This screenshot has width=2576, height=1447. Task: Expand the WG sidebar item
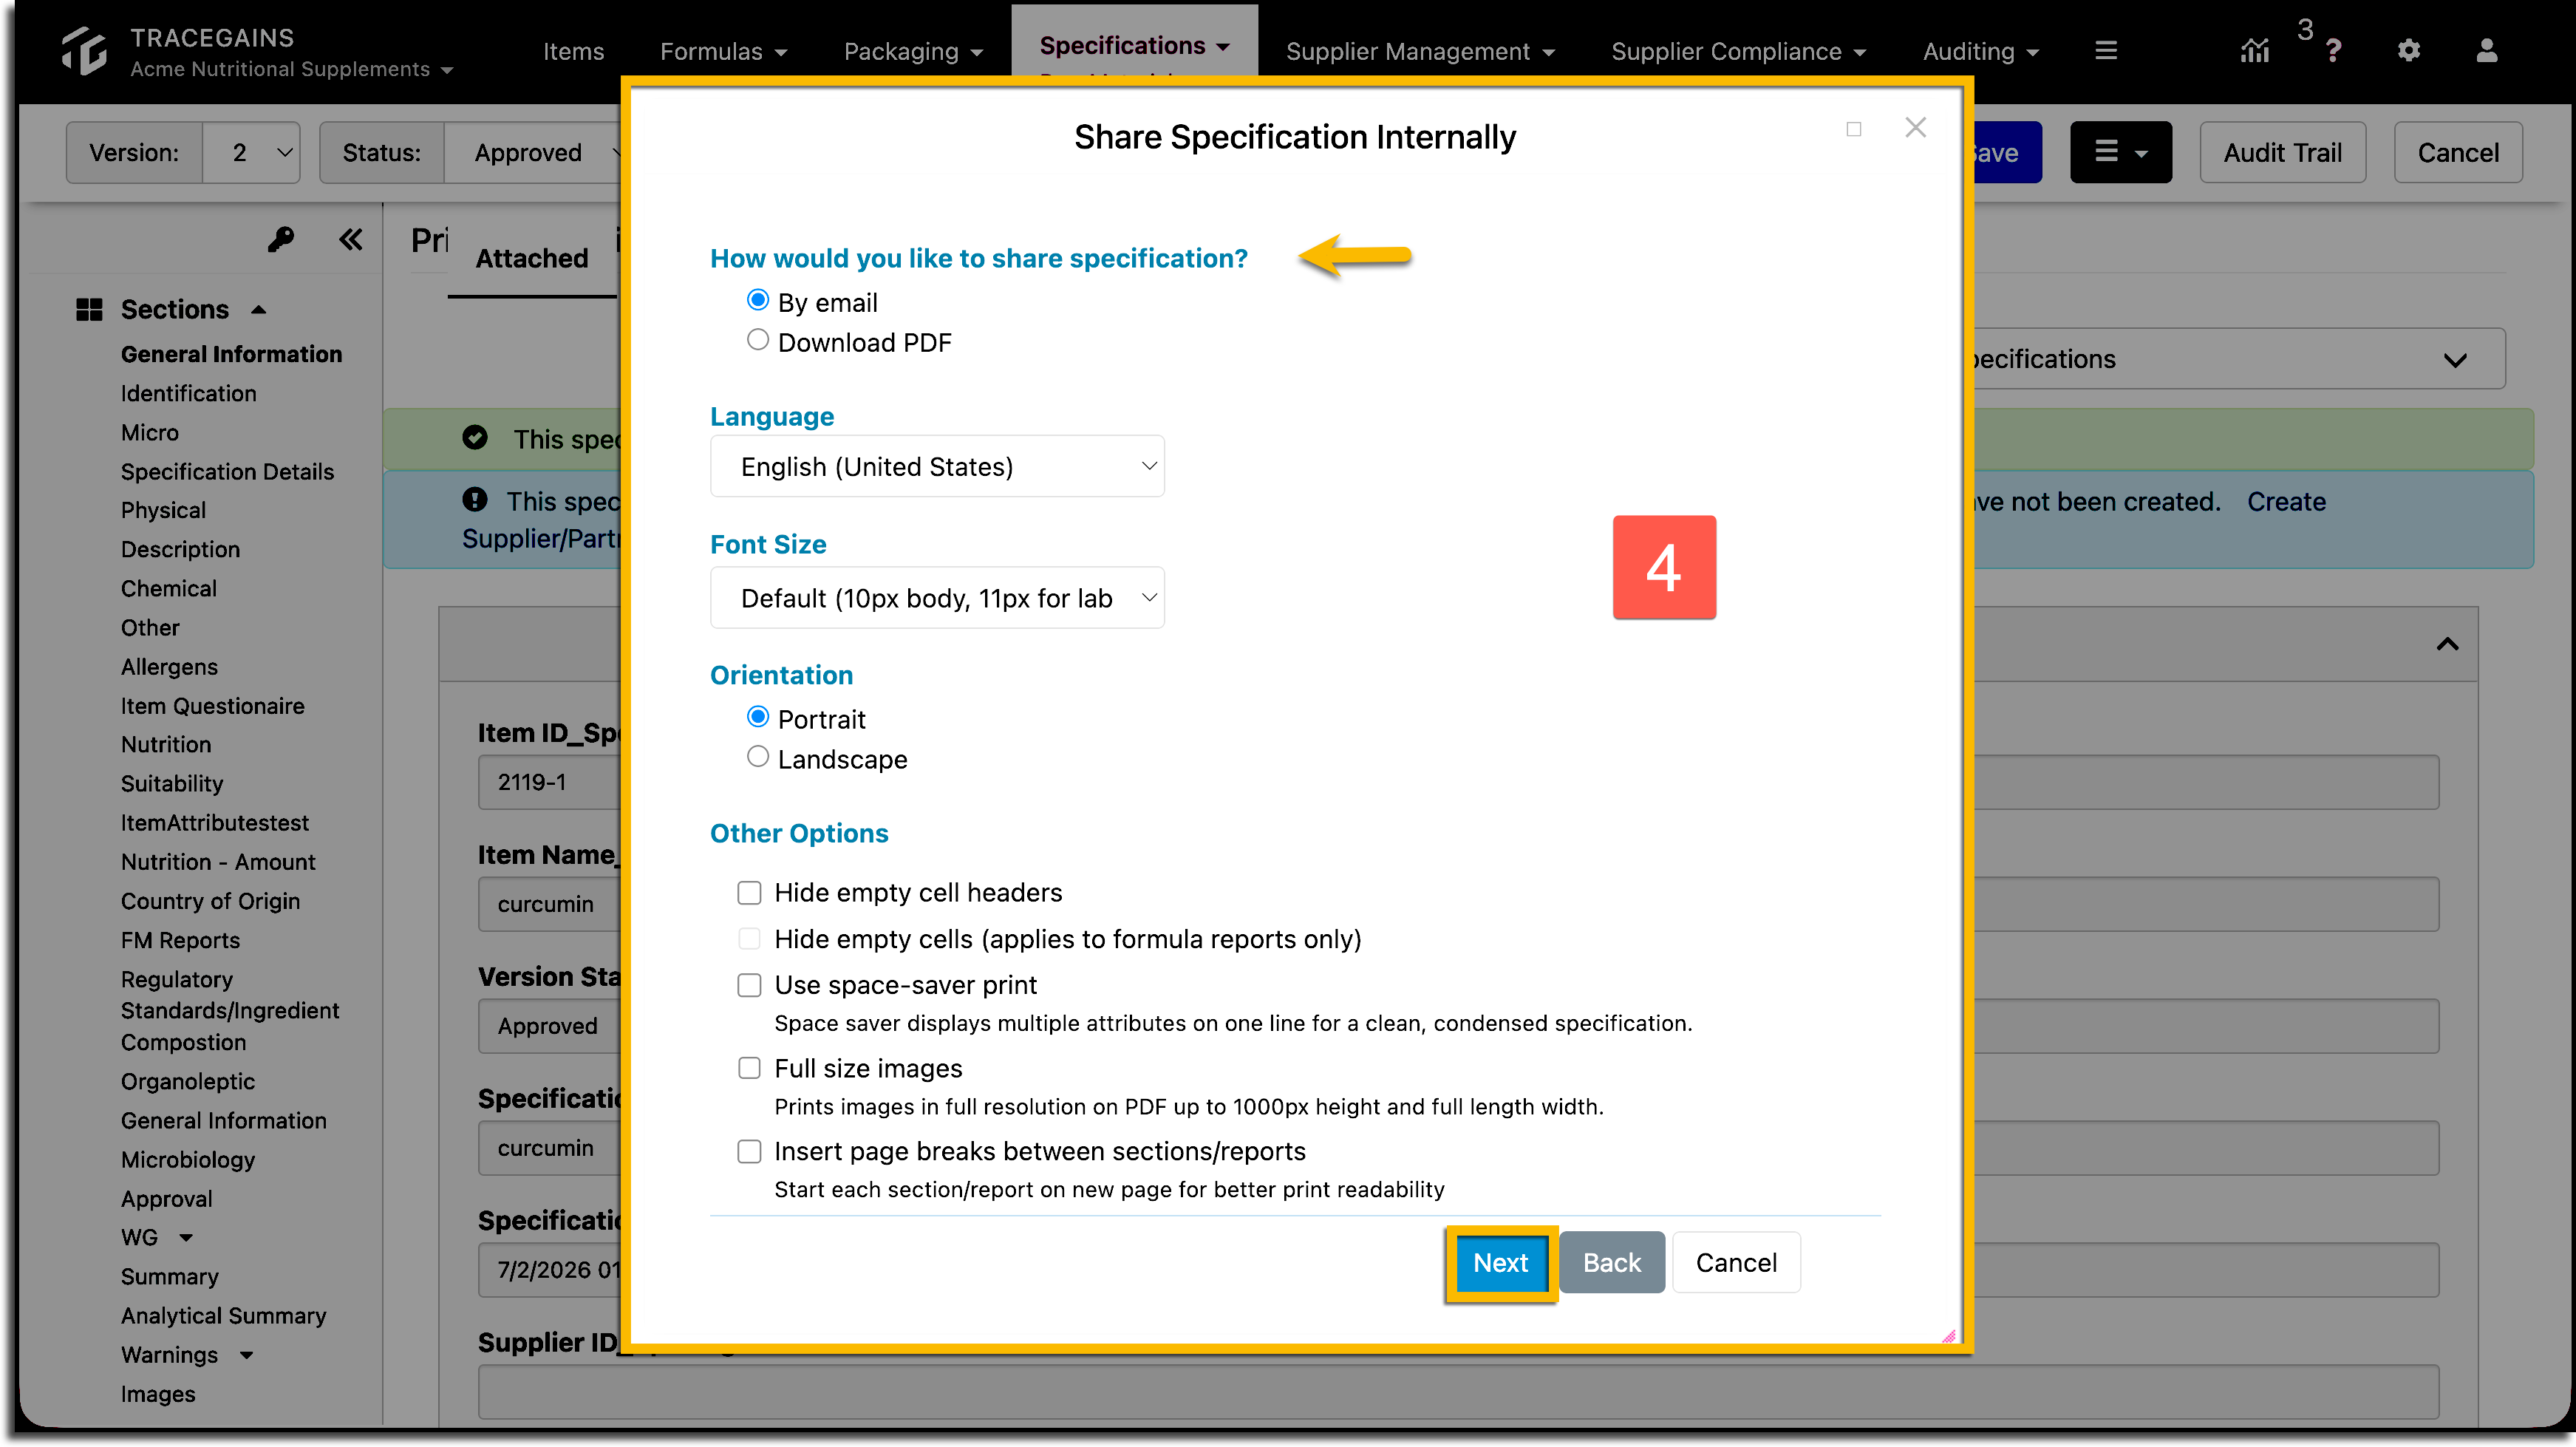click(x=185, y=1237)
